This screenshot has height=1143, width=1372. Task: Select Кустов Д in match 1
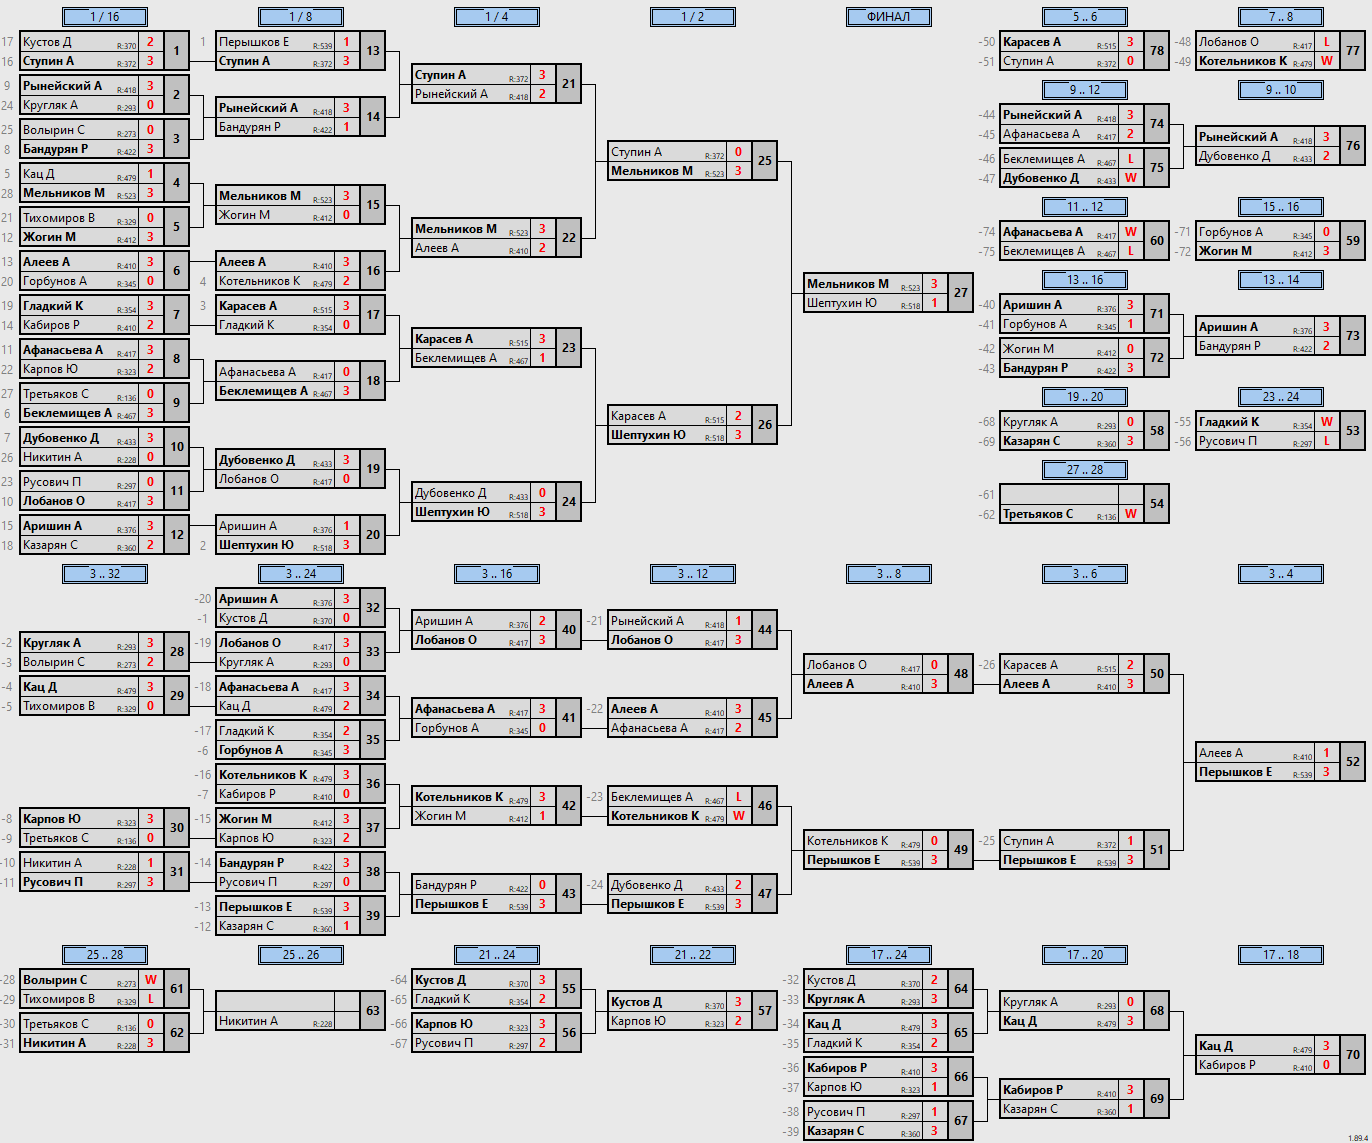[x=47, y=42]
